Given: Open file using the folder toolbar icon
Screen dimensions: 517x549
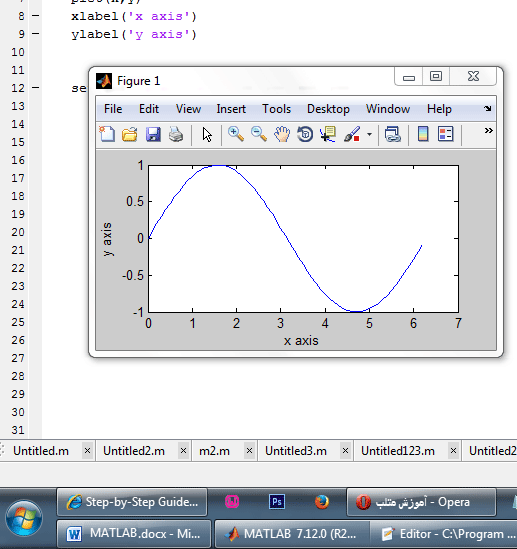Looking at the screenshot, I should pos(130,134).
